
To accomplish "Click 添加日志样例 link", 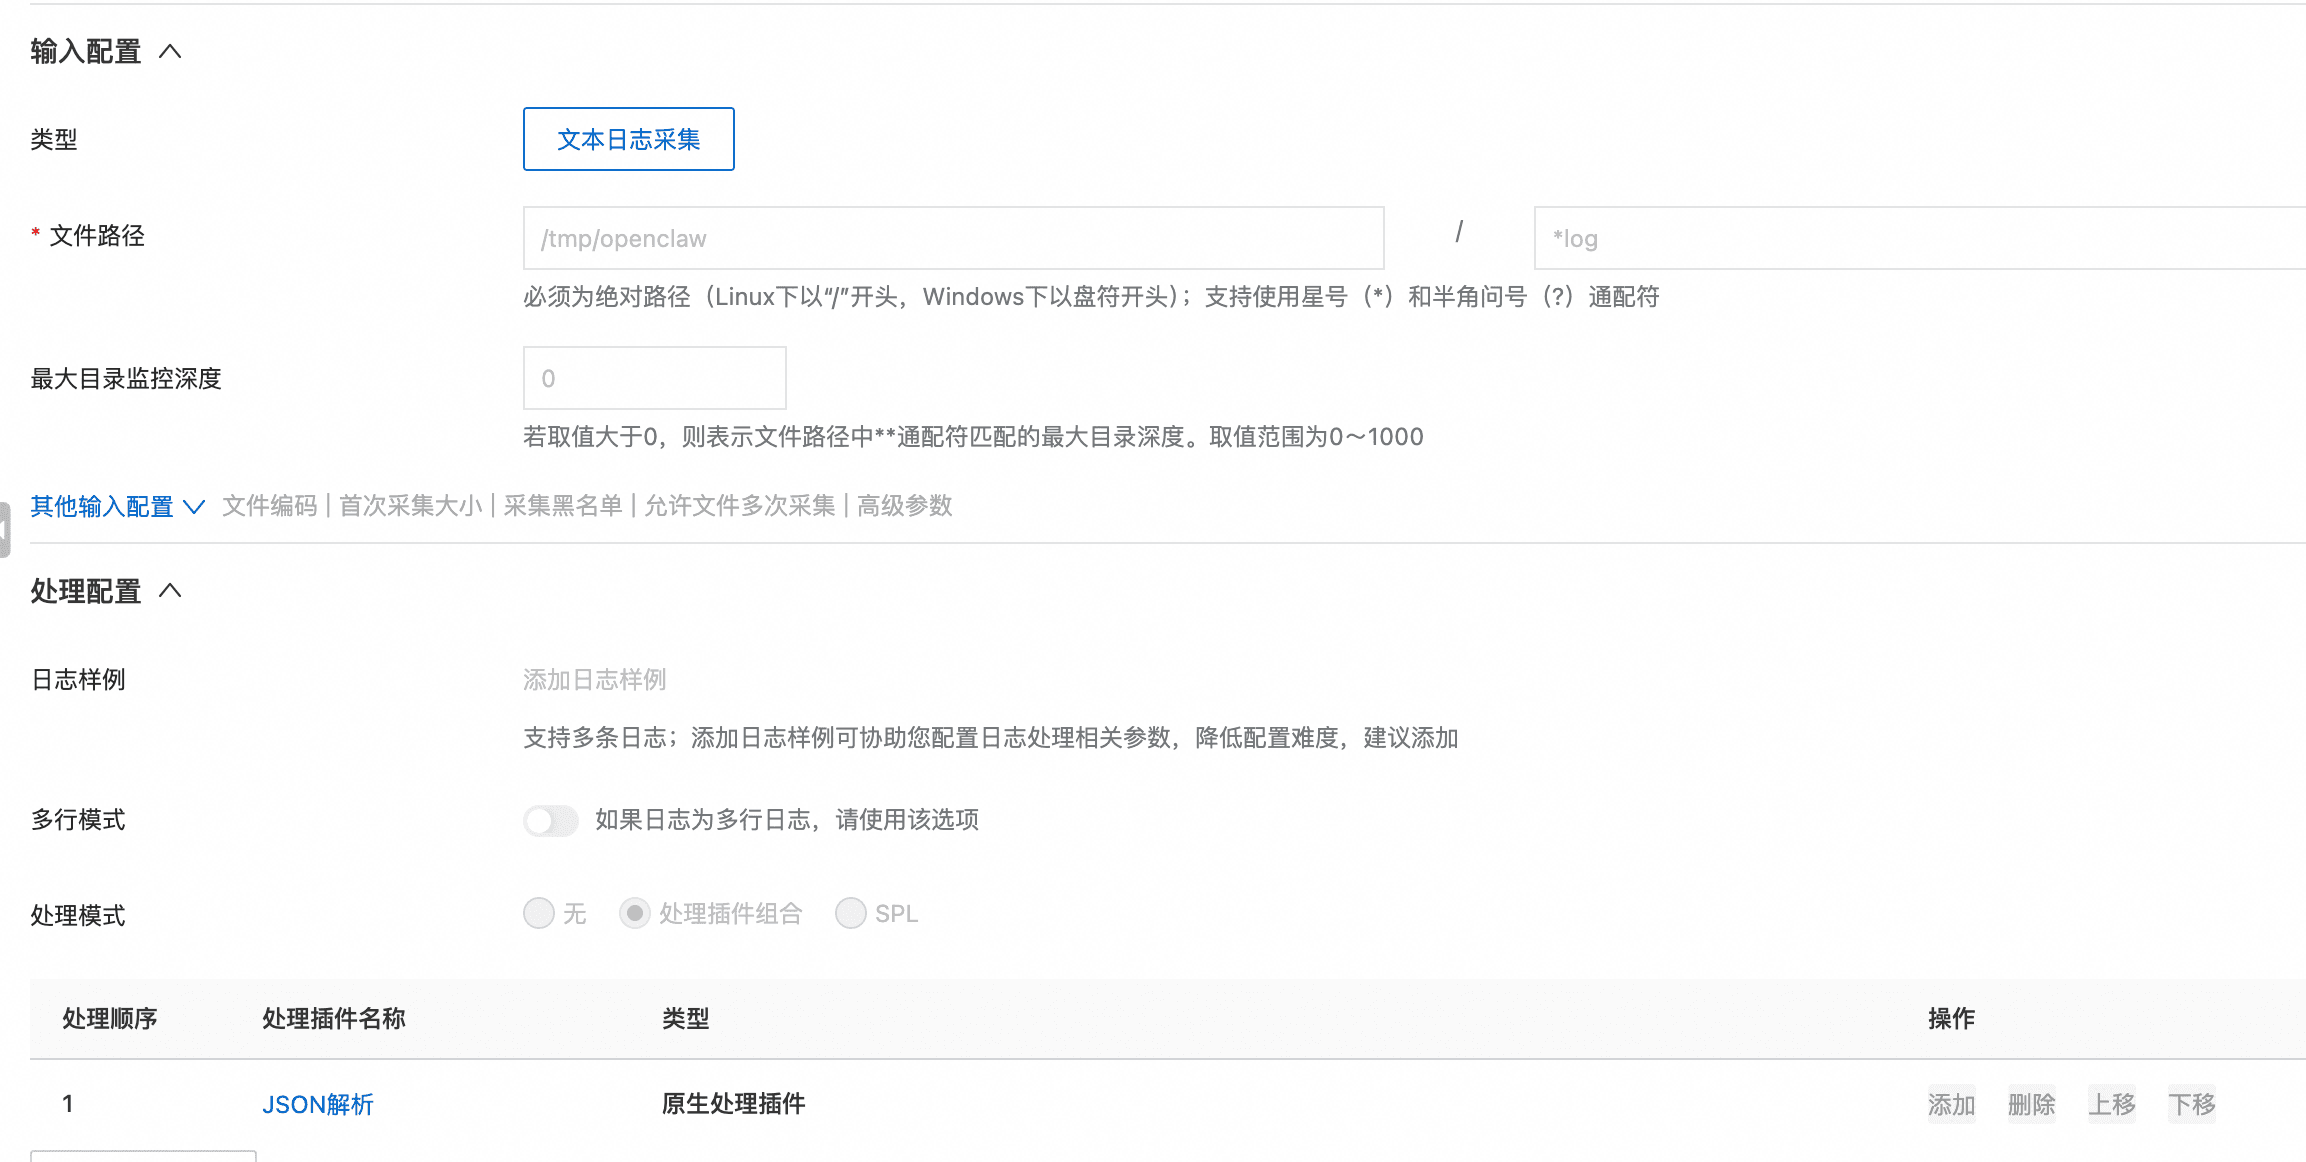I will pos(594,680).
